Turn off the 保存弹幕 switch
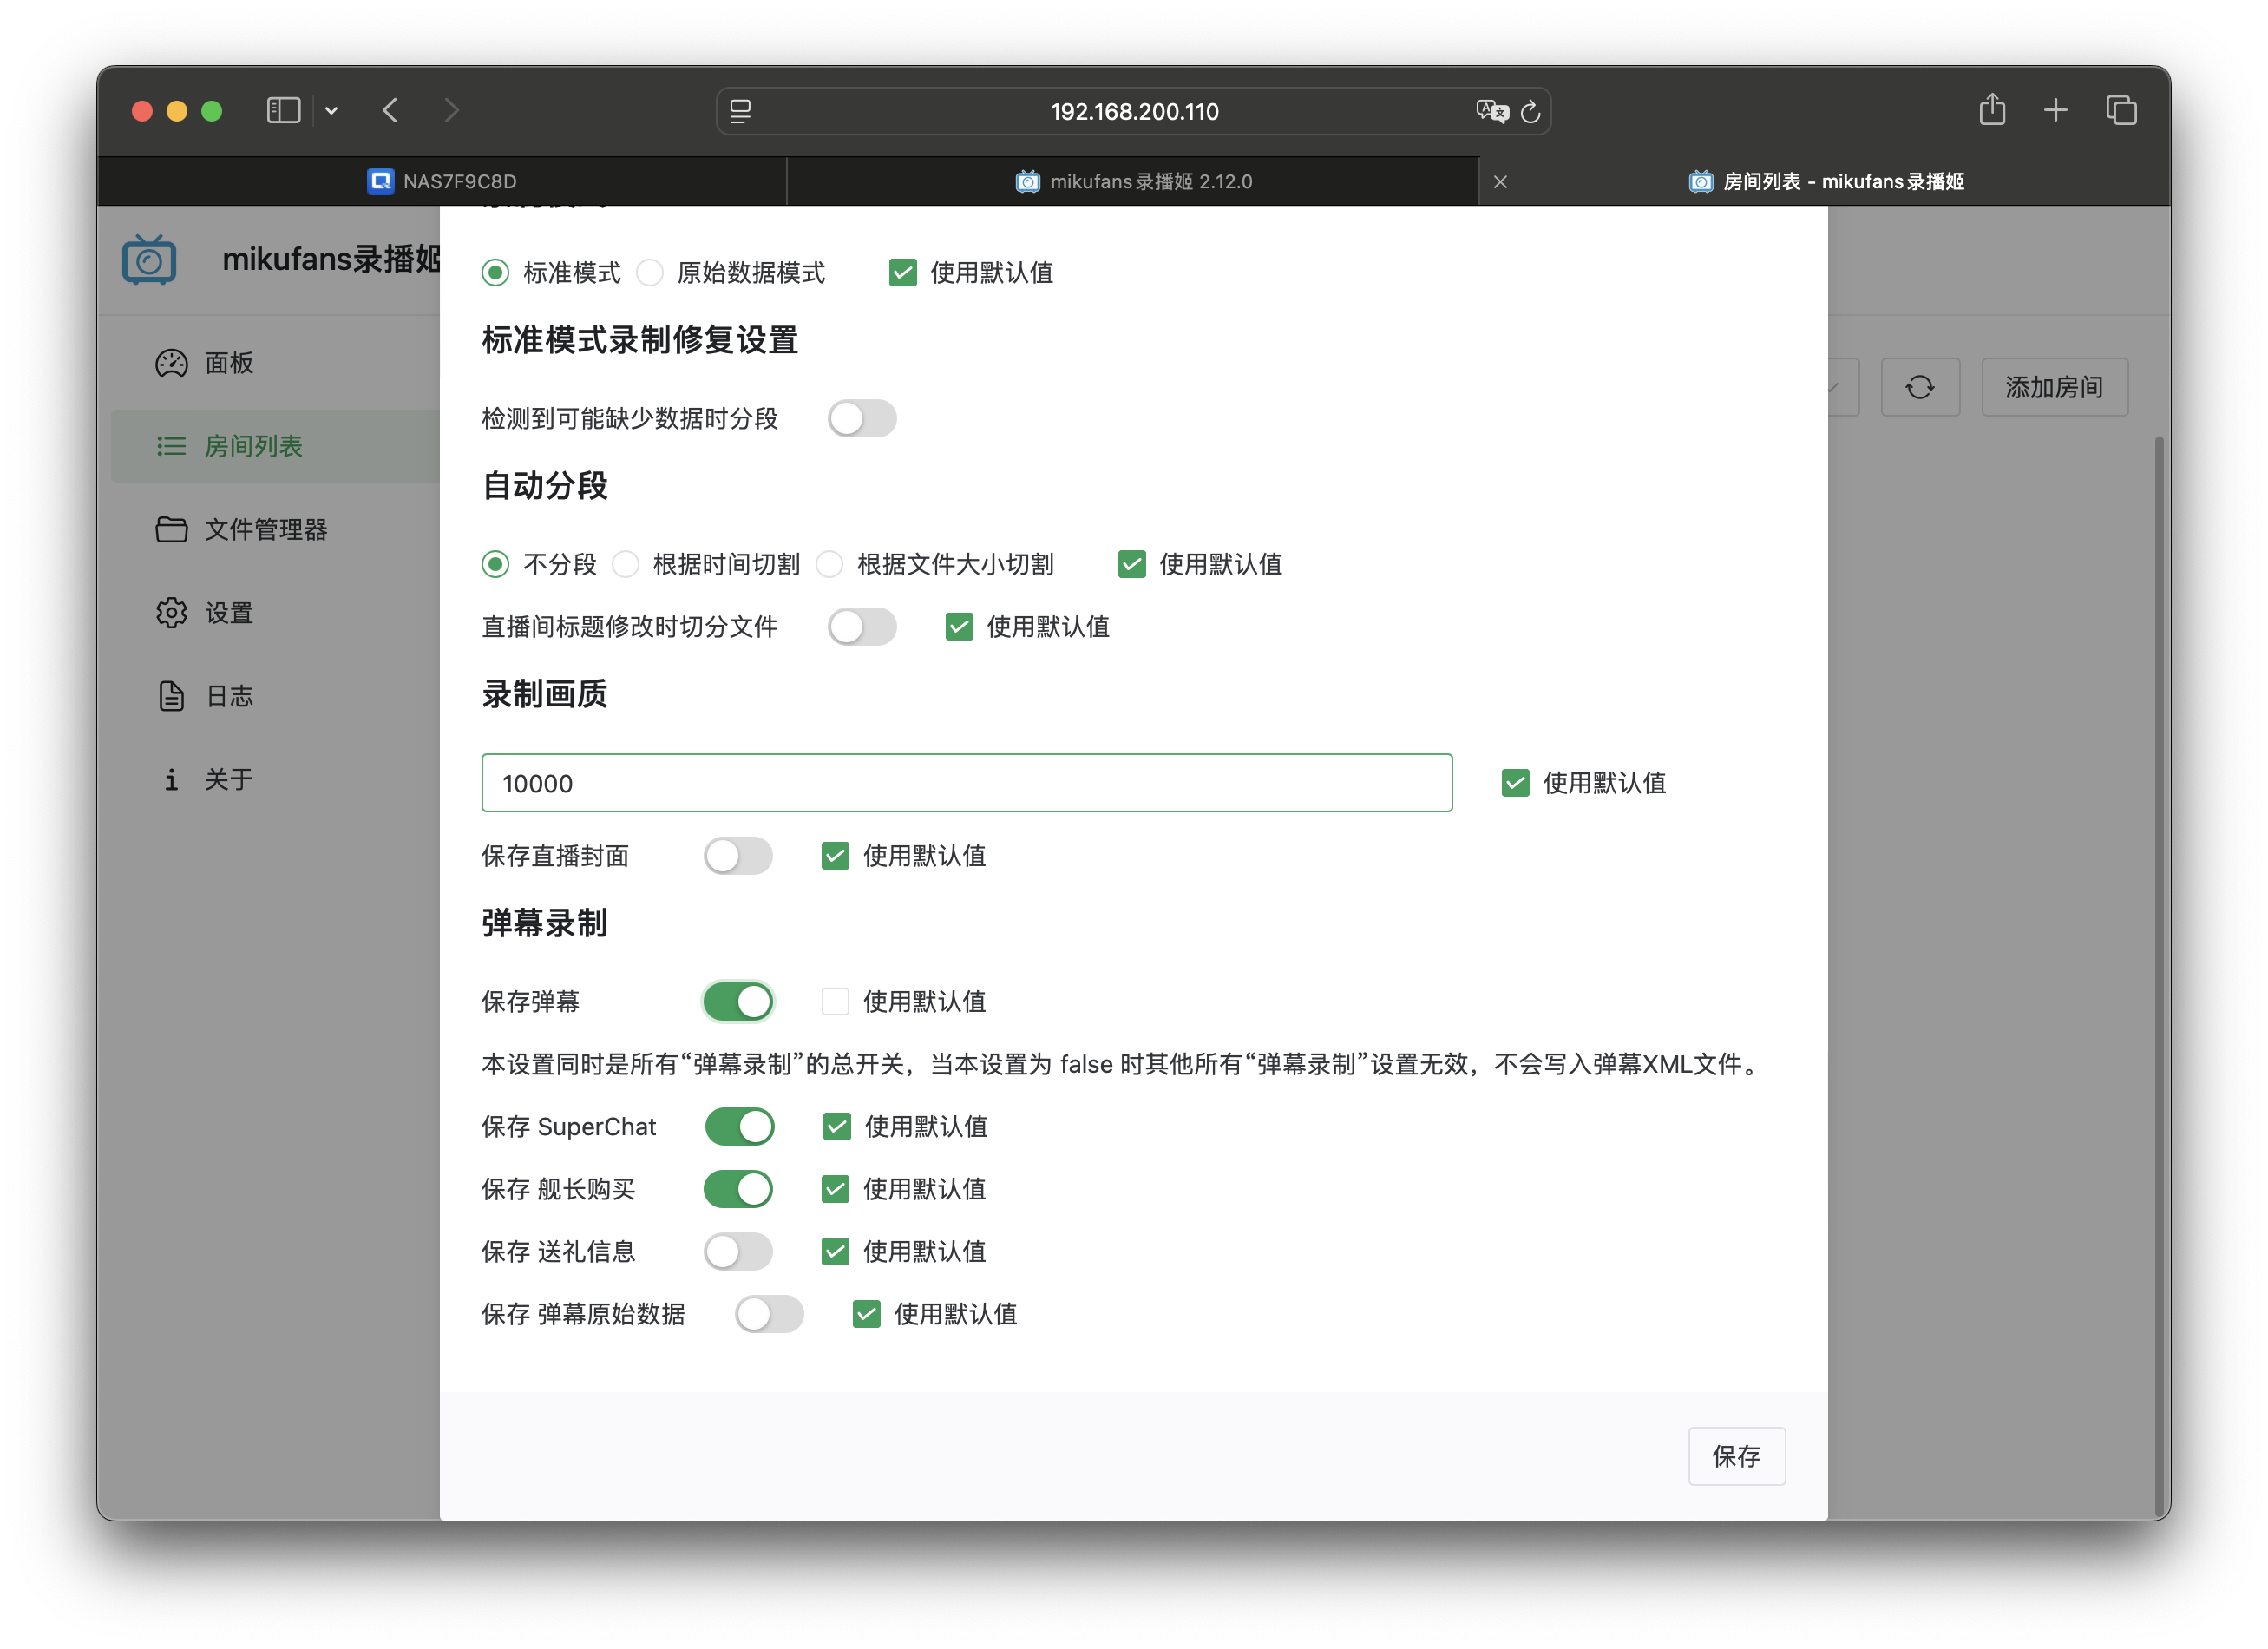 pos(738,1001)
